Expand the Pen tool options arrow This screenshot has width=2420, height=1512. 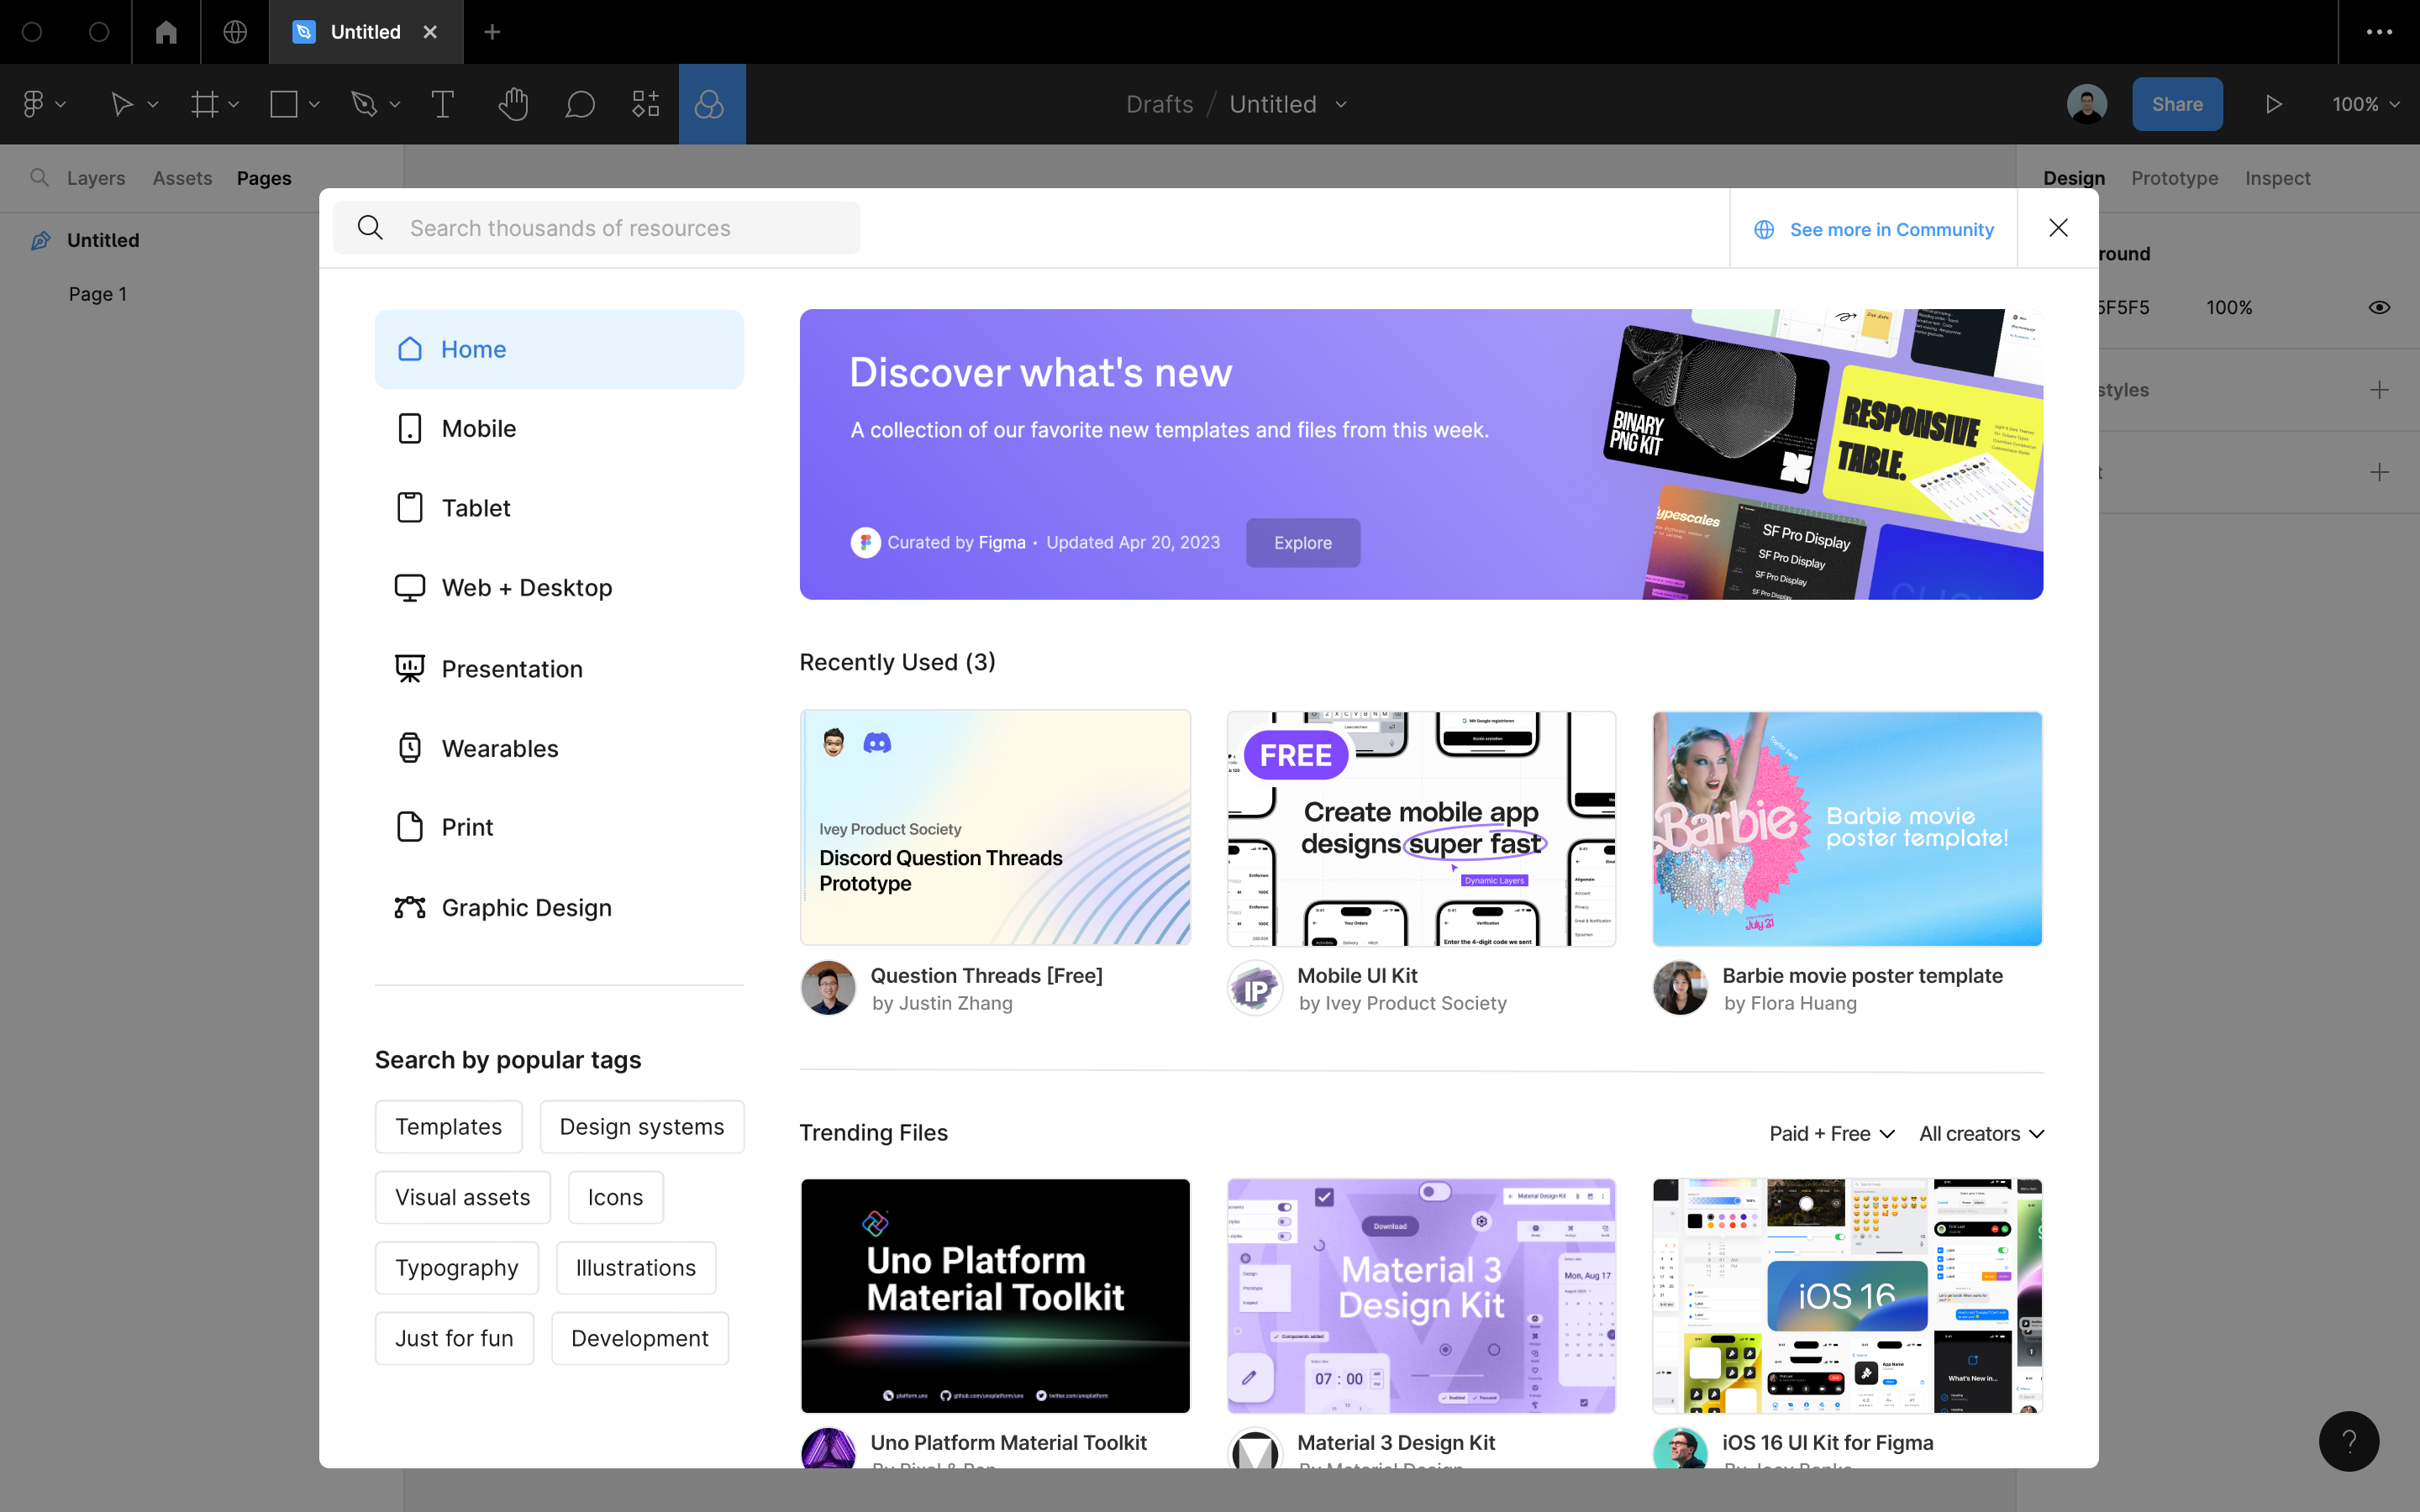(x=395, y=104)
